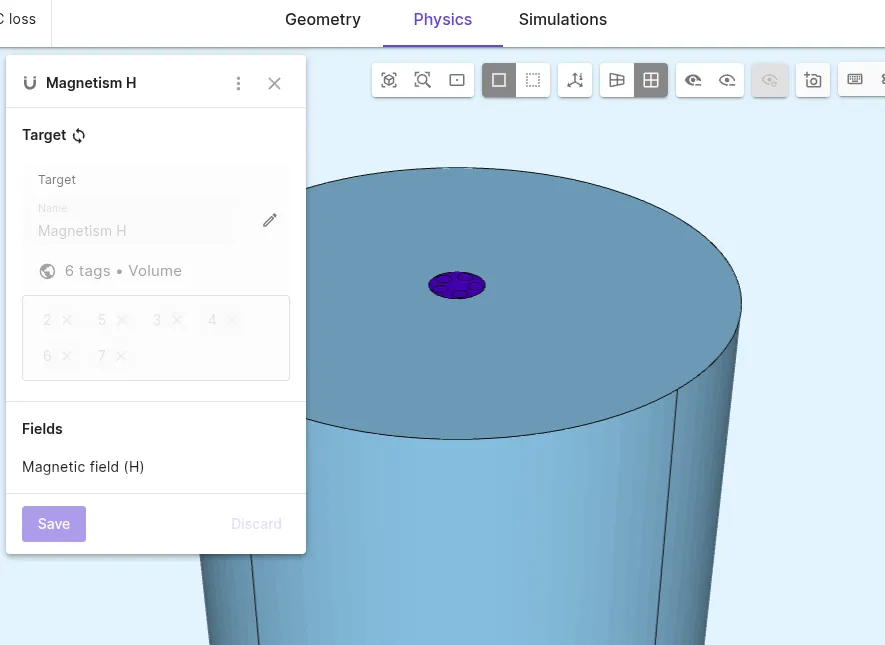Remove tag 2 from target
The height and width of the screenshot is (645, 885).
pyautogui.click(x=67, y=320)
